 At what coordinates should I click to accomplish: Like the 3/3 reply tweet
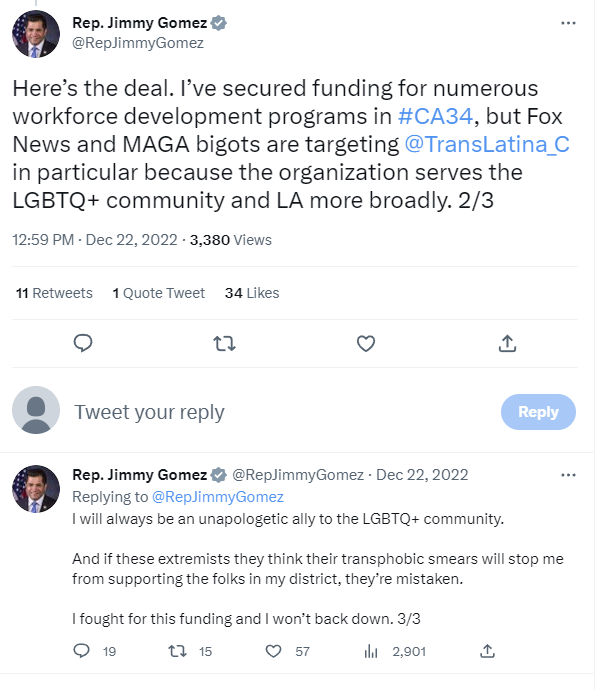[x=273, y=651]
